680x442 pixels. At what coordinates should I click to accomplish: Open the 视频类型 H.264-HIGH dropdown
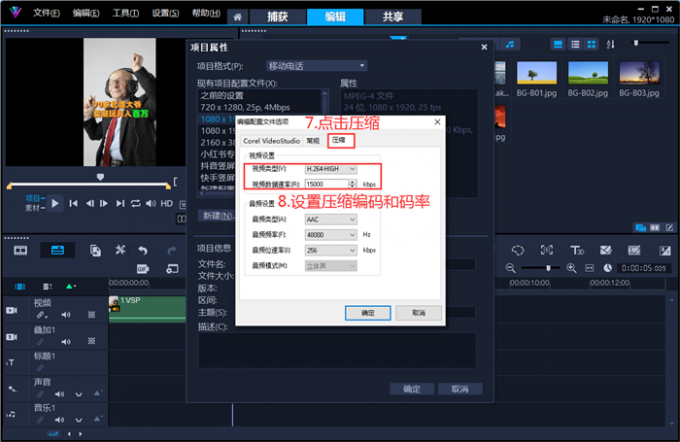(x=331, y=169)
